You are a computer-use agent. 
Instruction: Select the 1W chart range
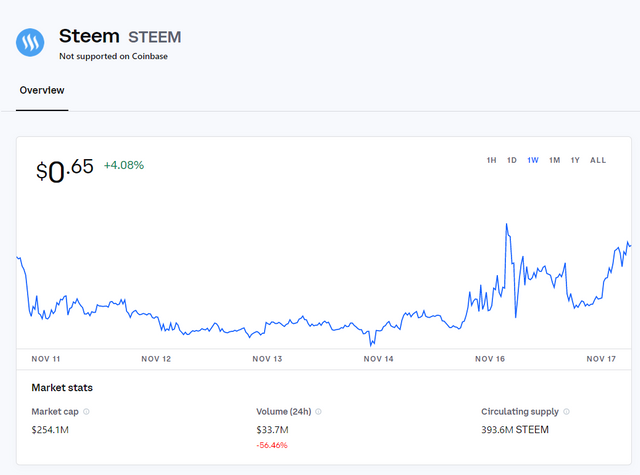[533, 160]
